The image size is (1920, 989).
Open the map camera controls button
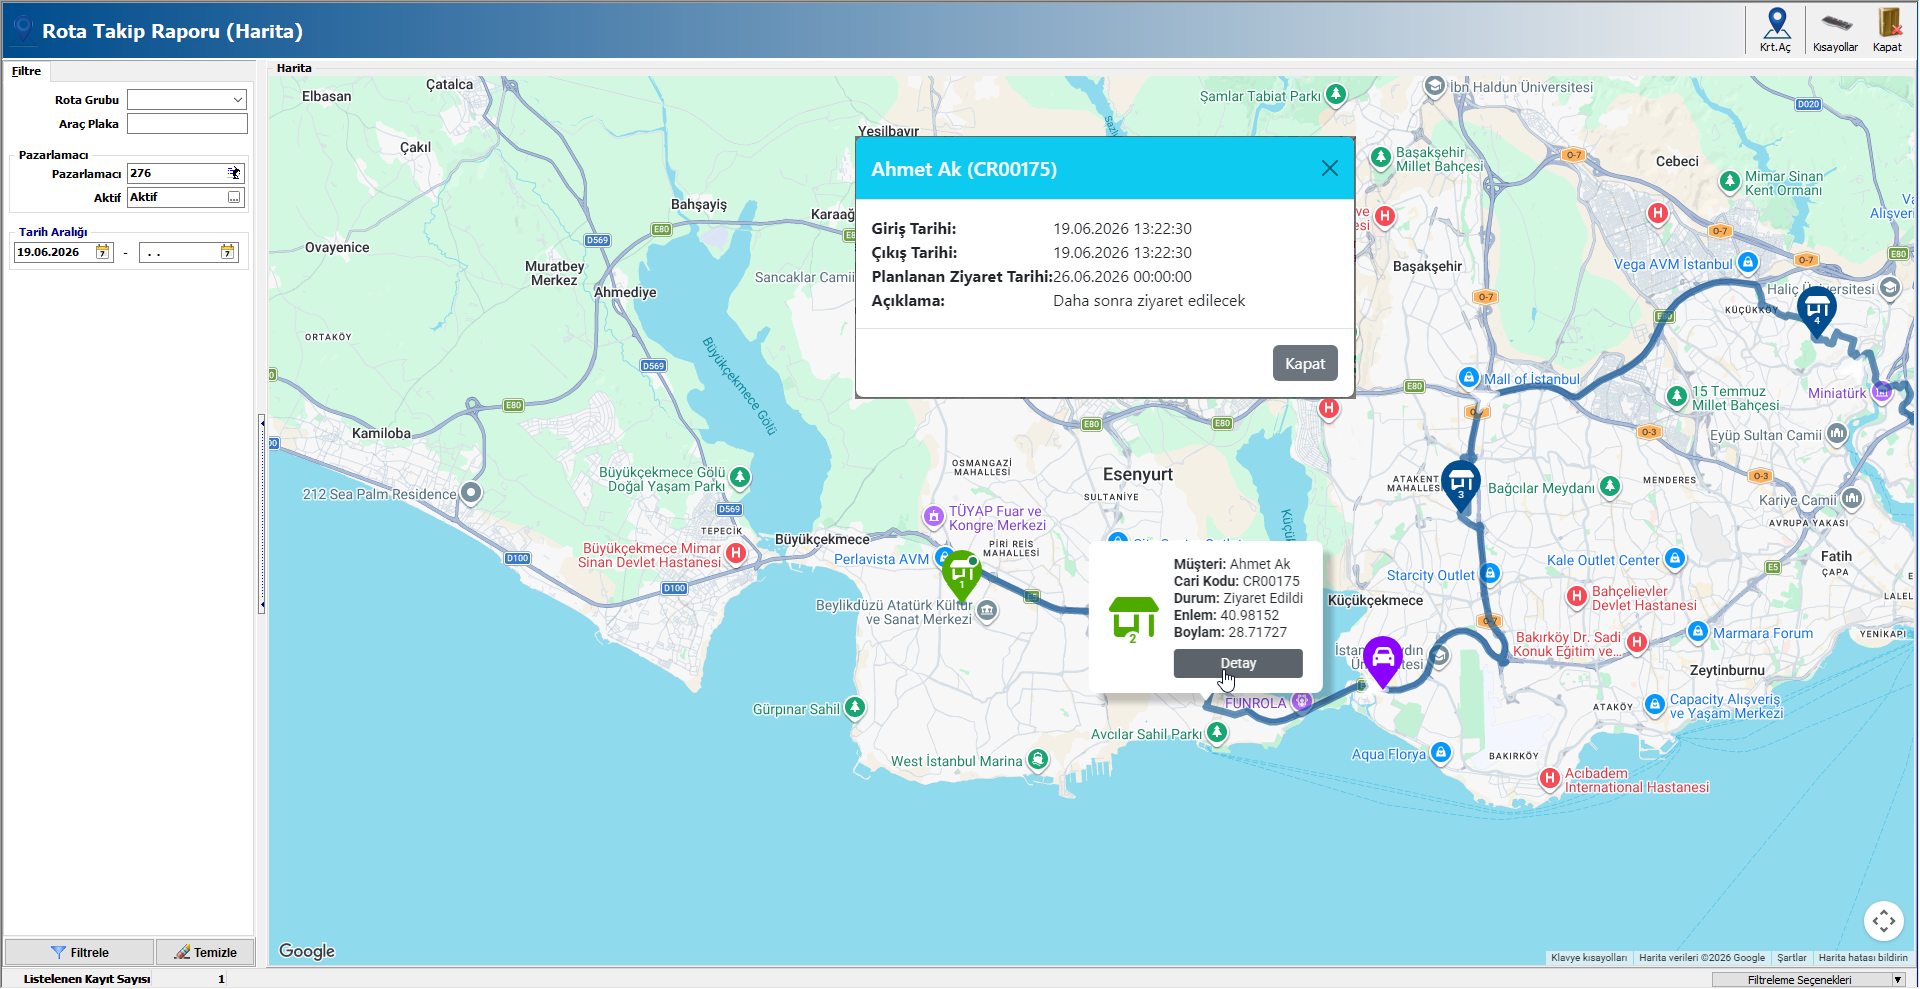pos(1884,921)
